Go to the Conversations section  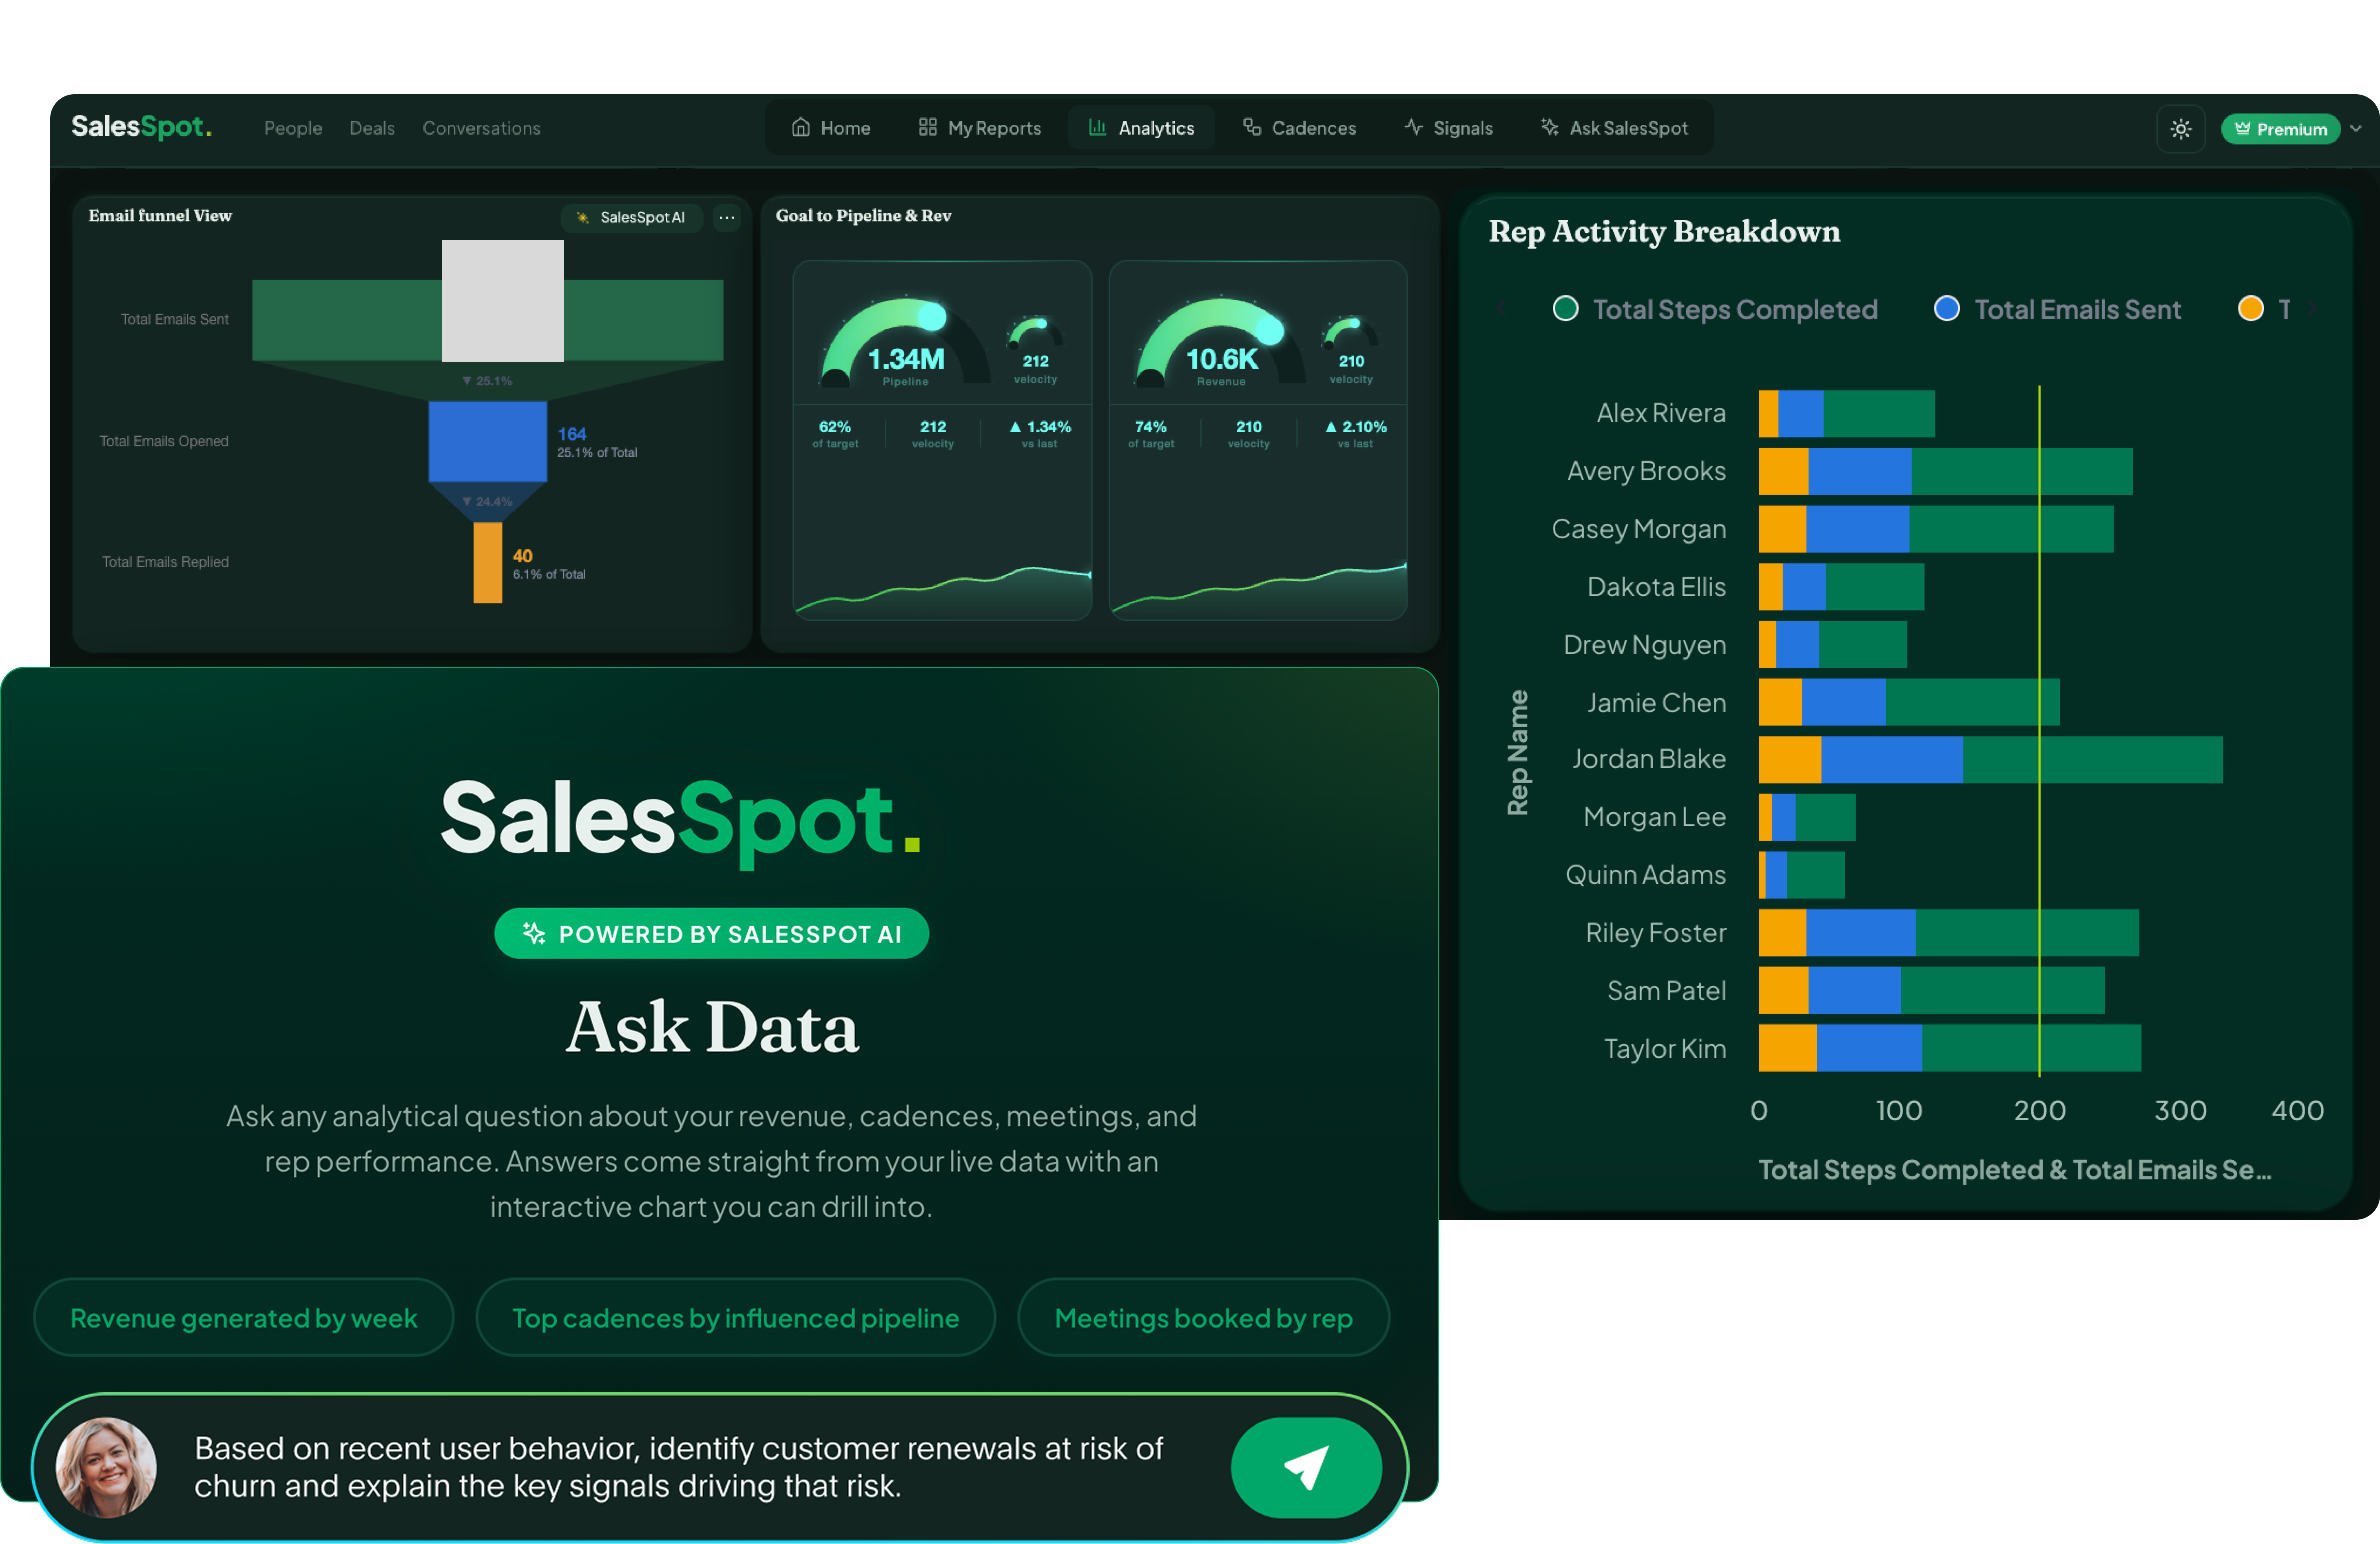[x=481, y=128]
